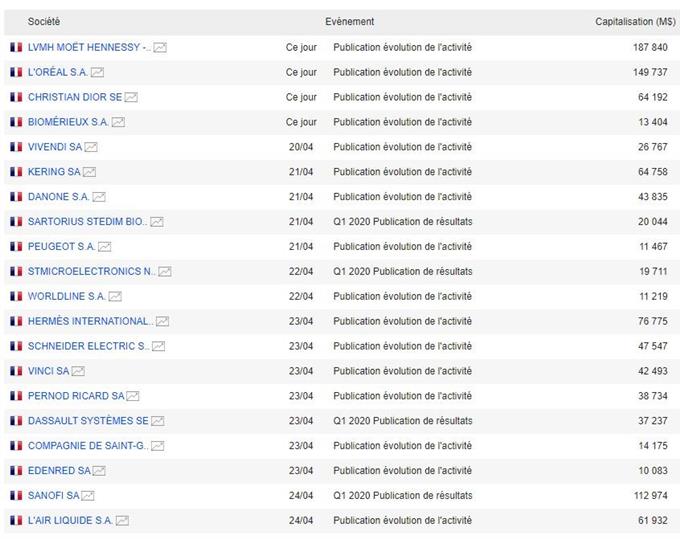The width and height of the screenshot is (680, 539).
Task: Open the Worldline S.A. company link
Action: [x=67, y=296]
